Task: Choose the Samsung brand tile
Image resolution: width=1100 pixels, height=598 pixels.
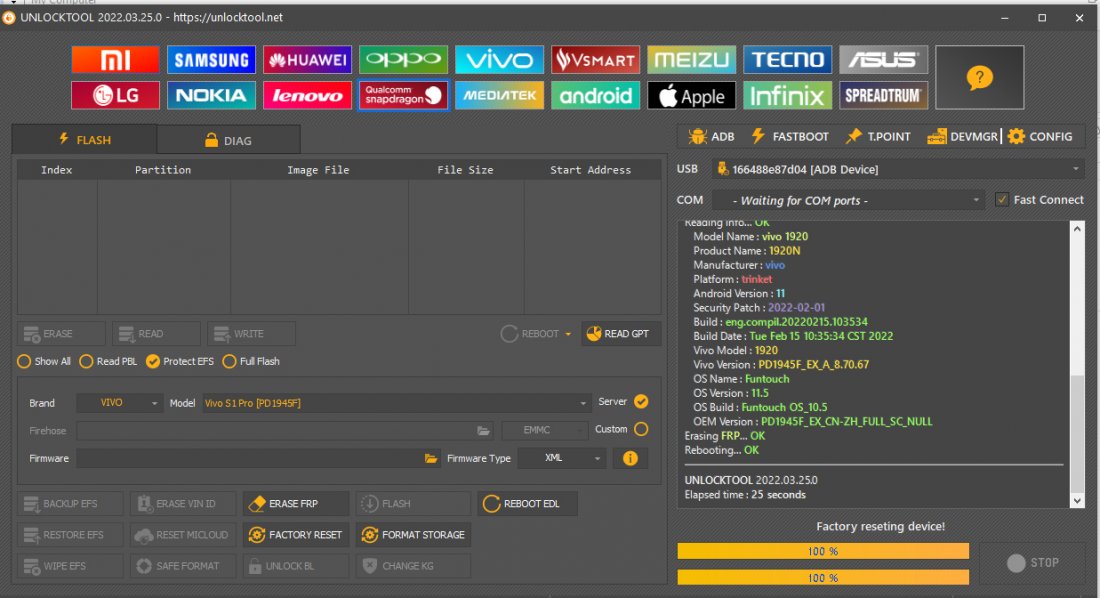Action: click(211, 60)
